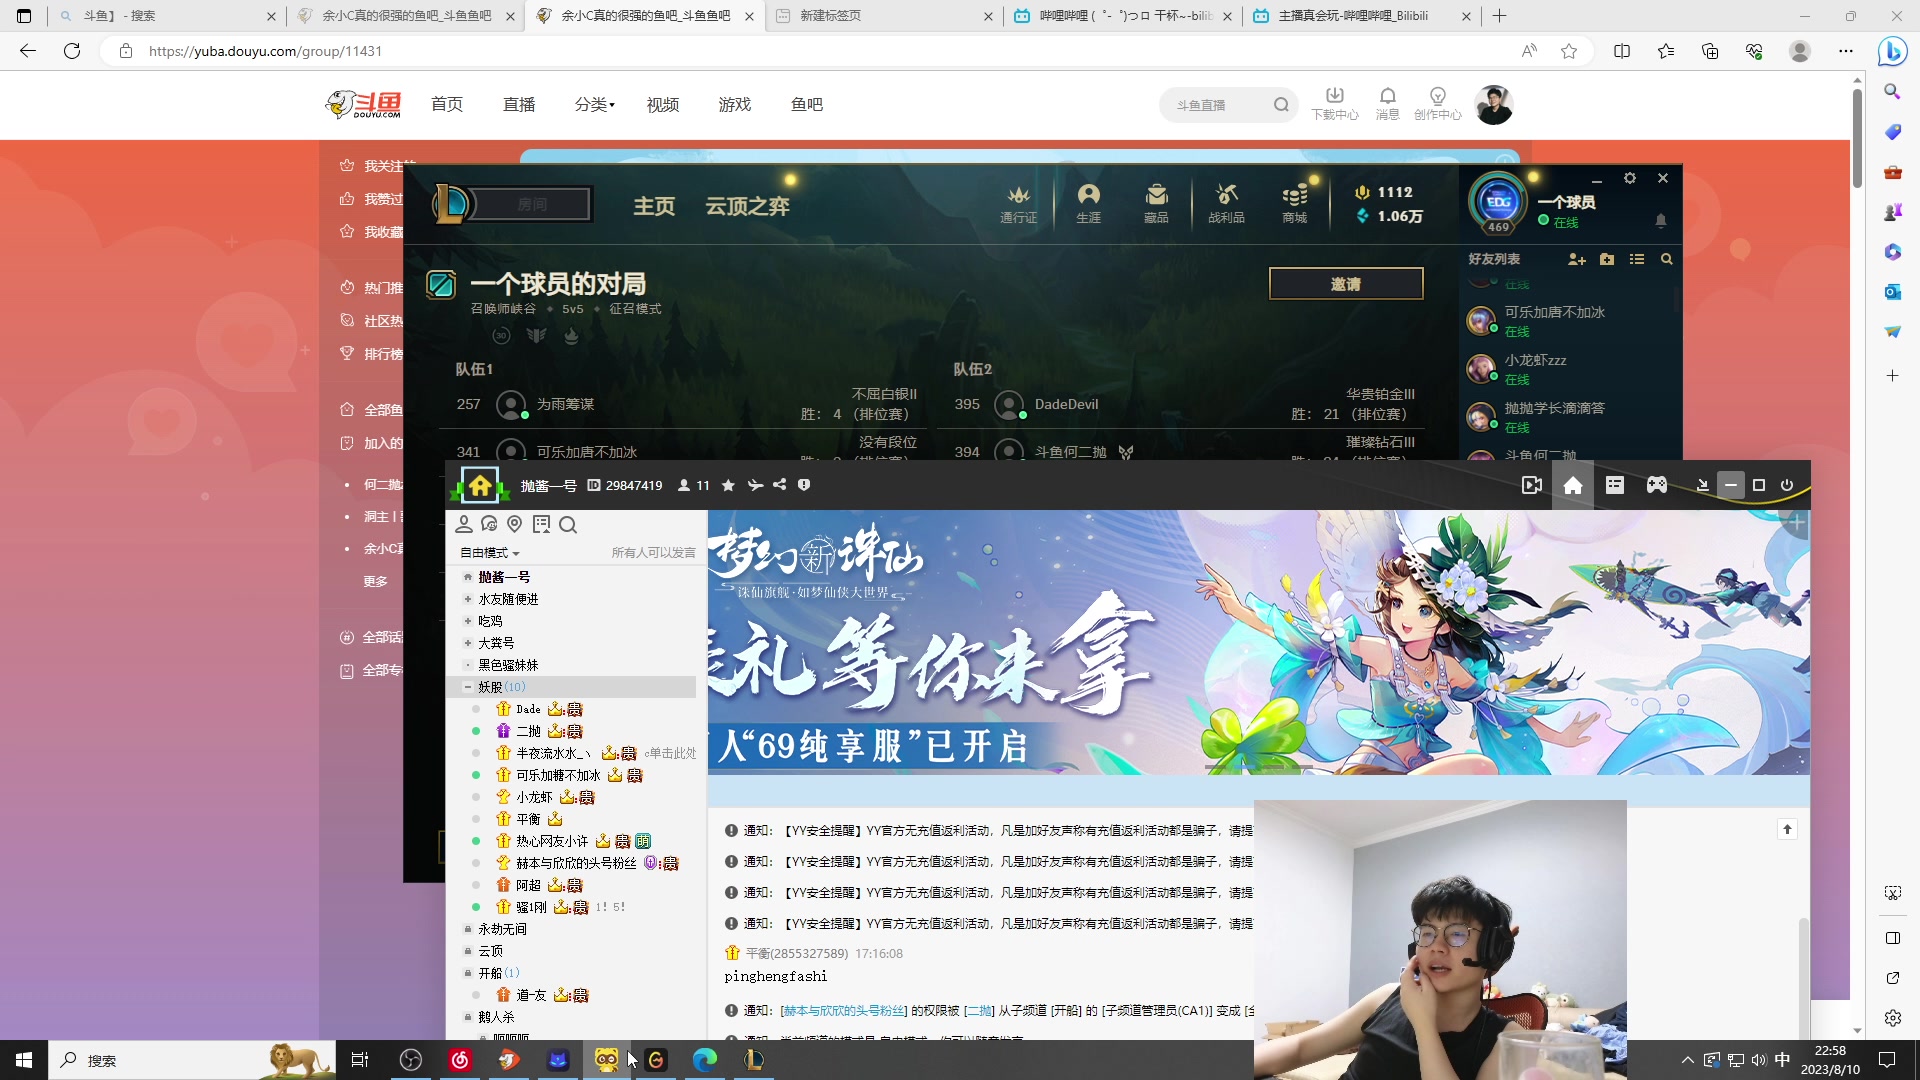The width and height of the screenshot is (1920, 1080).
Task: Click the 邀请 invite button
Action: point(1346,284)
